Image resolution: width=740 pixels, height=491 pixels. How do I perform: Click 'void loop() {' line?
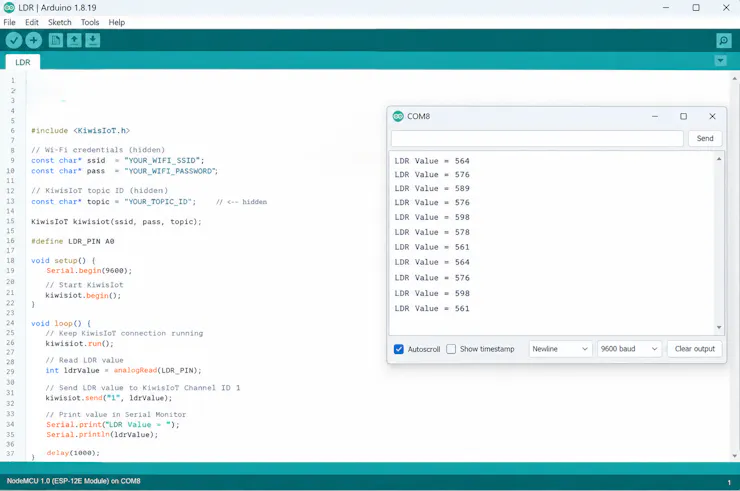tap(61, 323)
